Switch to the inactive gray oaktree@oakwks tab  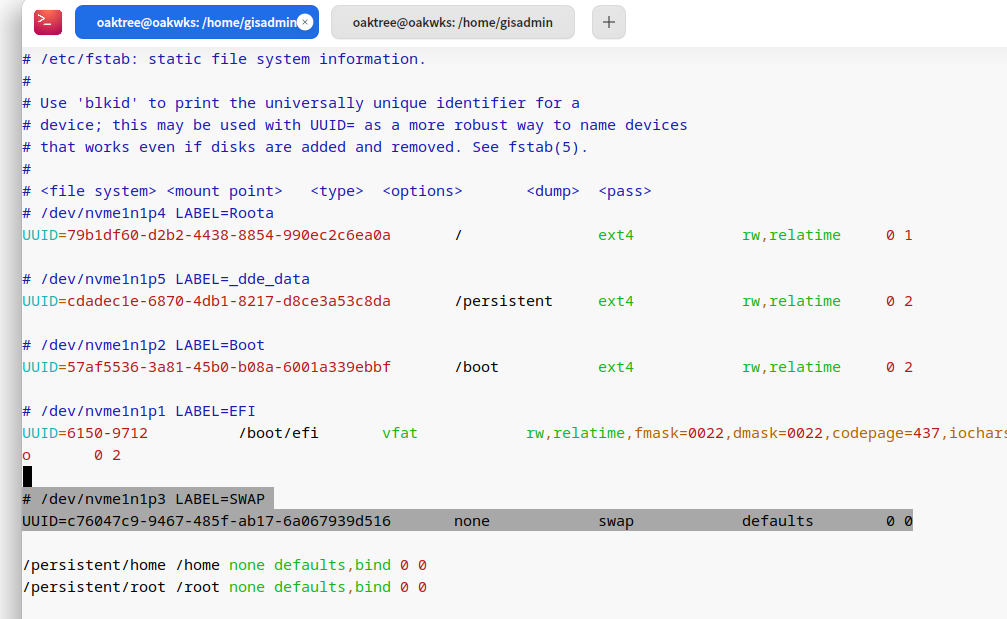tap(453, 22)
